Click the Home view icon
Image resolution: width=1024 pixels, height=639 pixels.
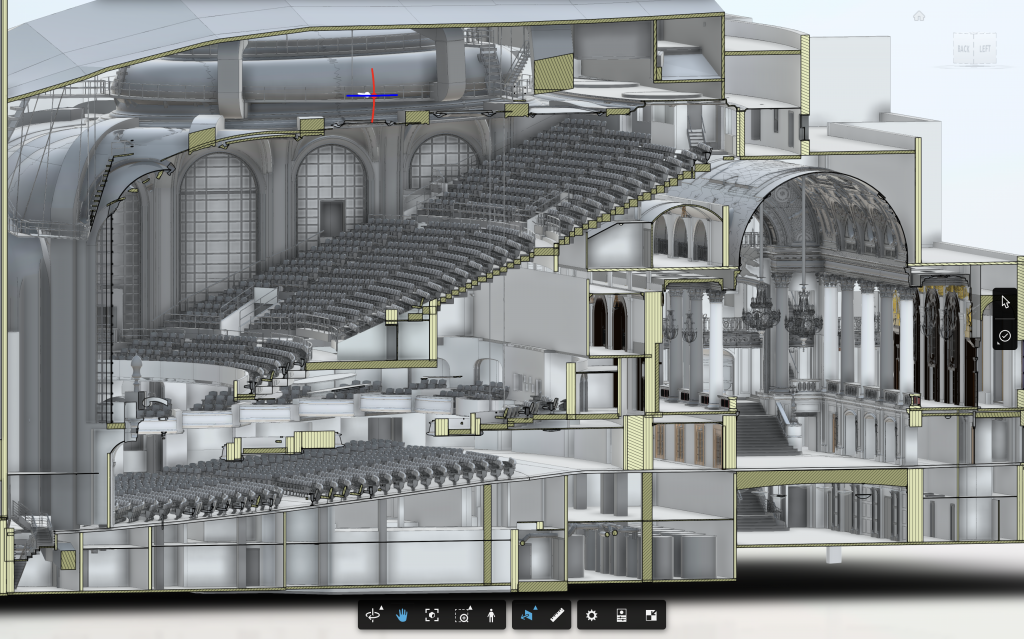919,16
